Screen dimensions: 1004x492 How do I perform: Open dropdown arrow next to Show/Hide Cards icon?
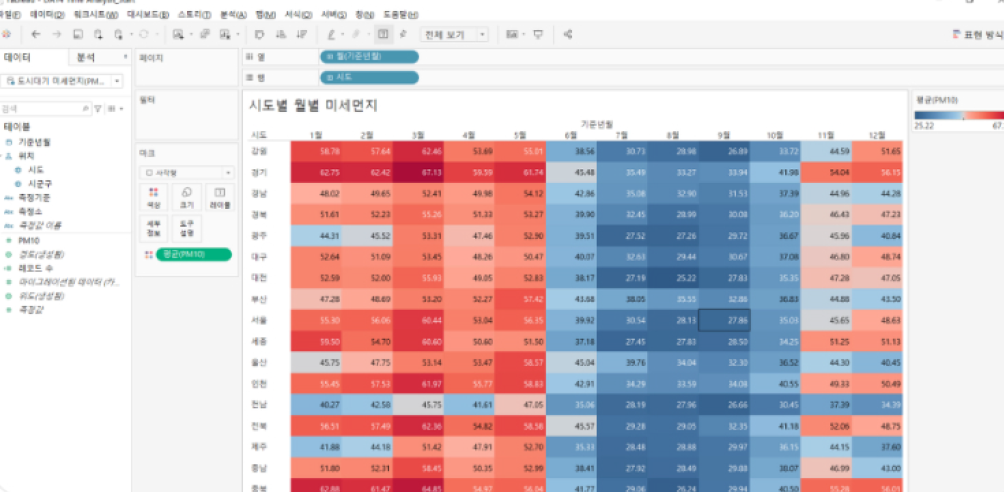click(x=524, y=35)
